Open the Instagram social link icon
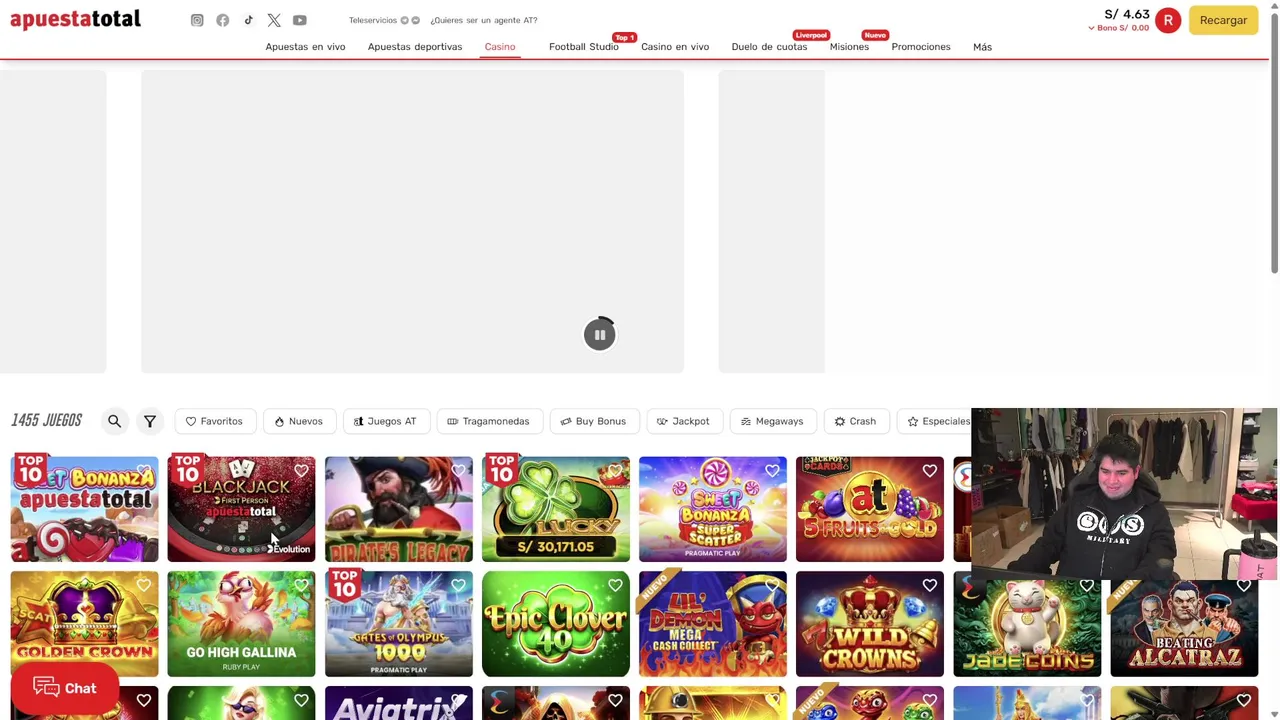 pyautogui.click(x=197, y=20)
